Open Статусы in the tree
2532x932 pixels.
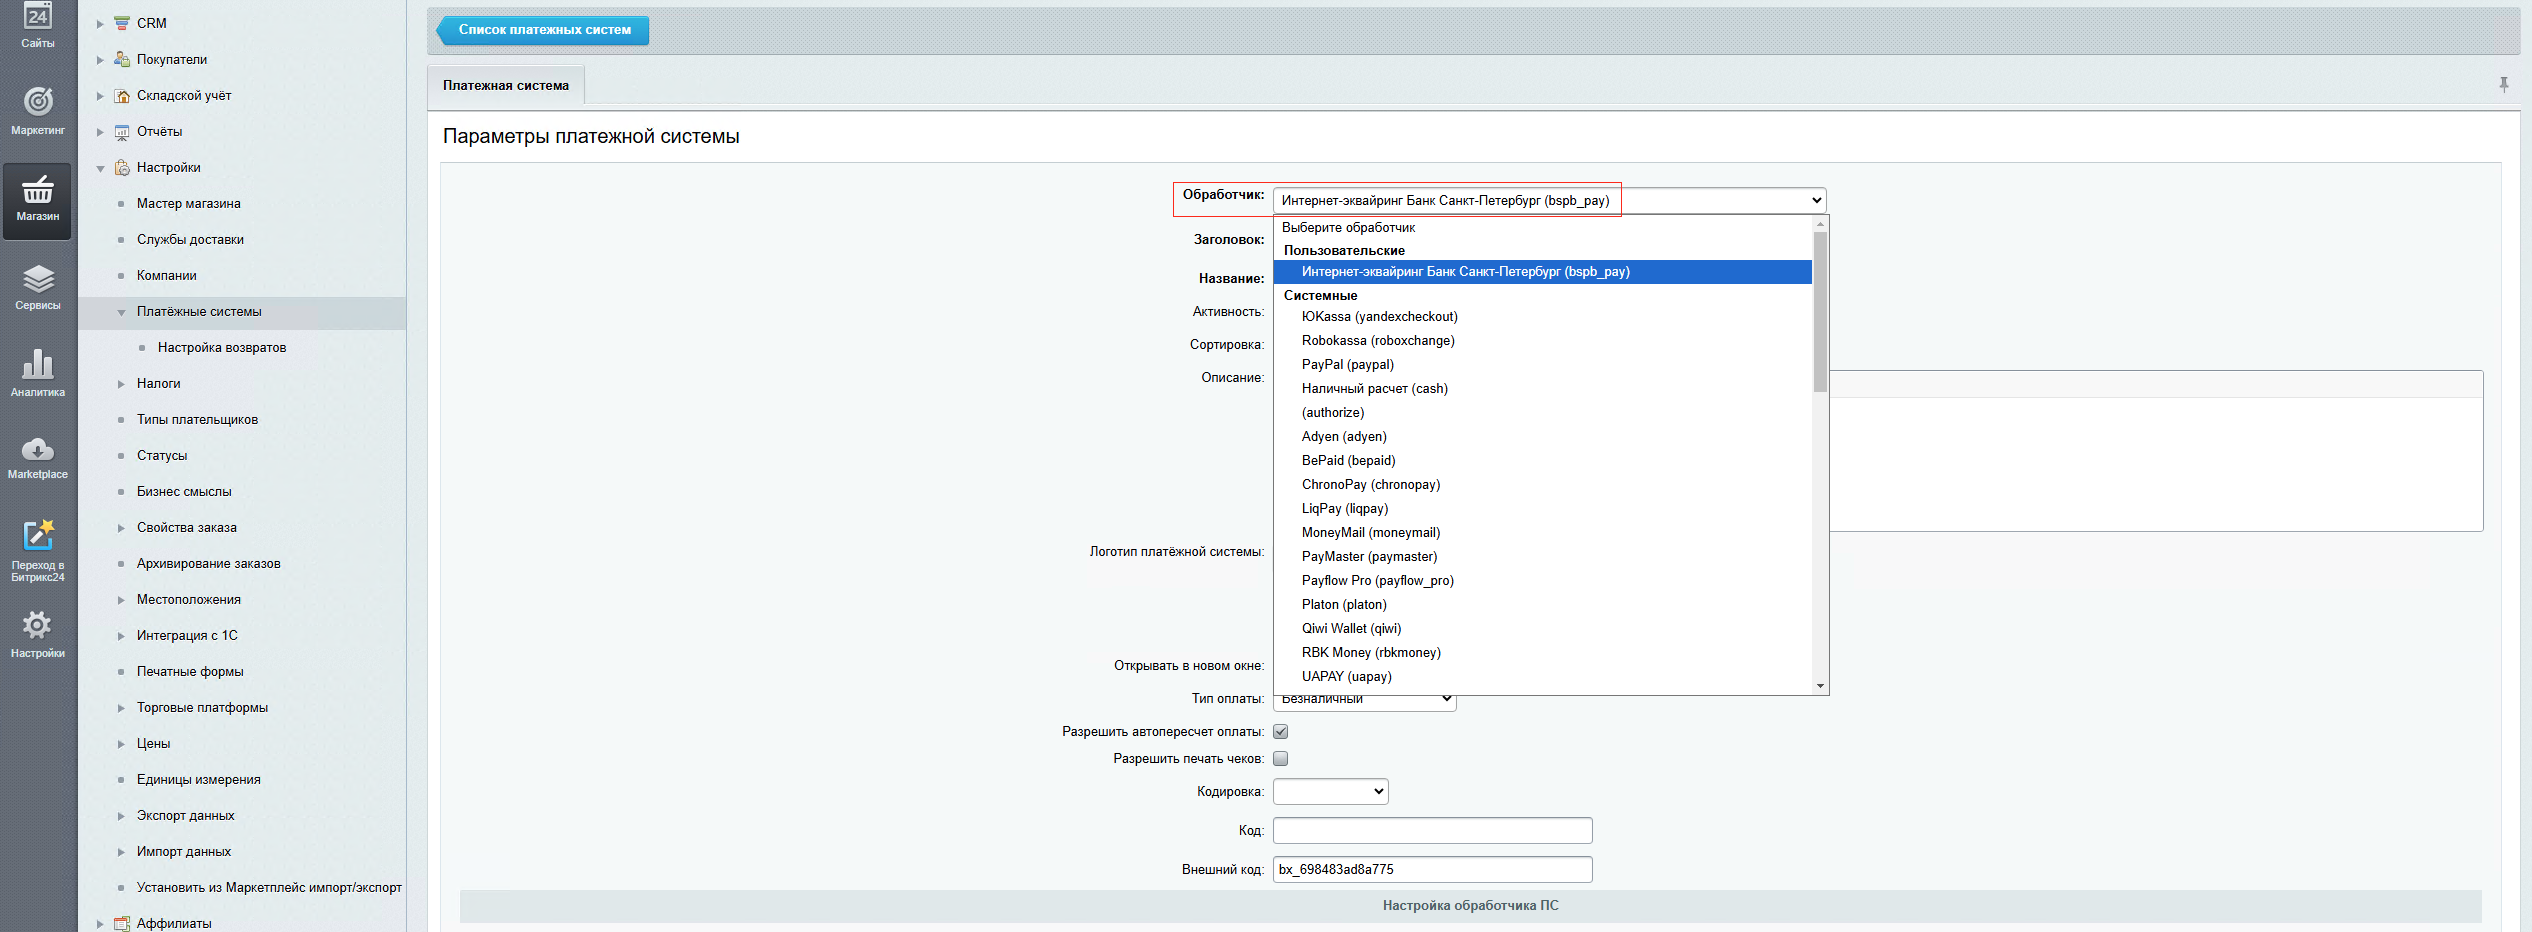162,455
